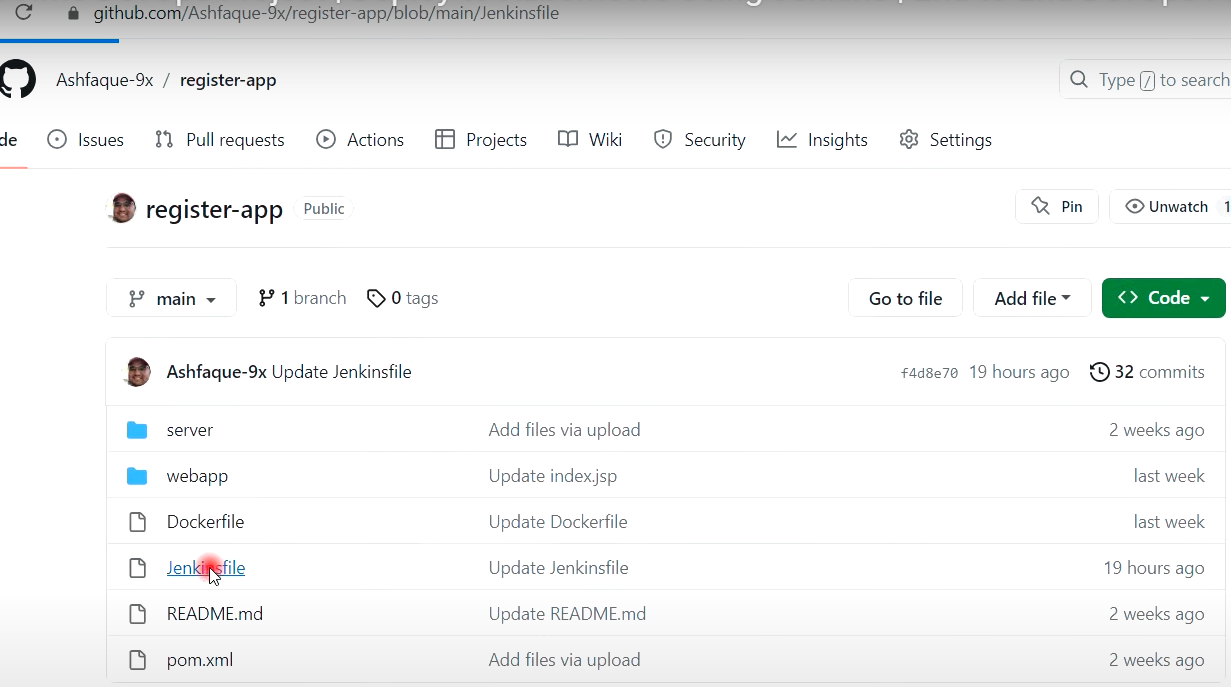1231x687 pixels.
Task: Open Jenkinsfile row Update Jenkinsfile commit message
Action: click(559, 568)
